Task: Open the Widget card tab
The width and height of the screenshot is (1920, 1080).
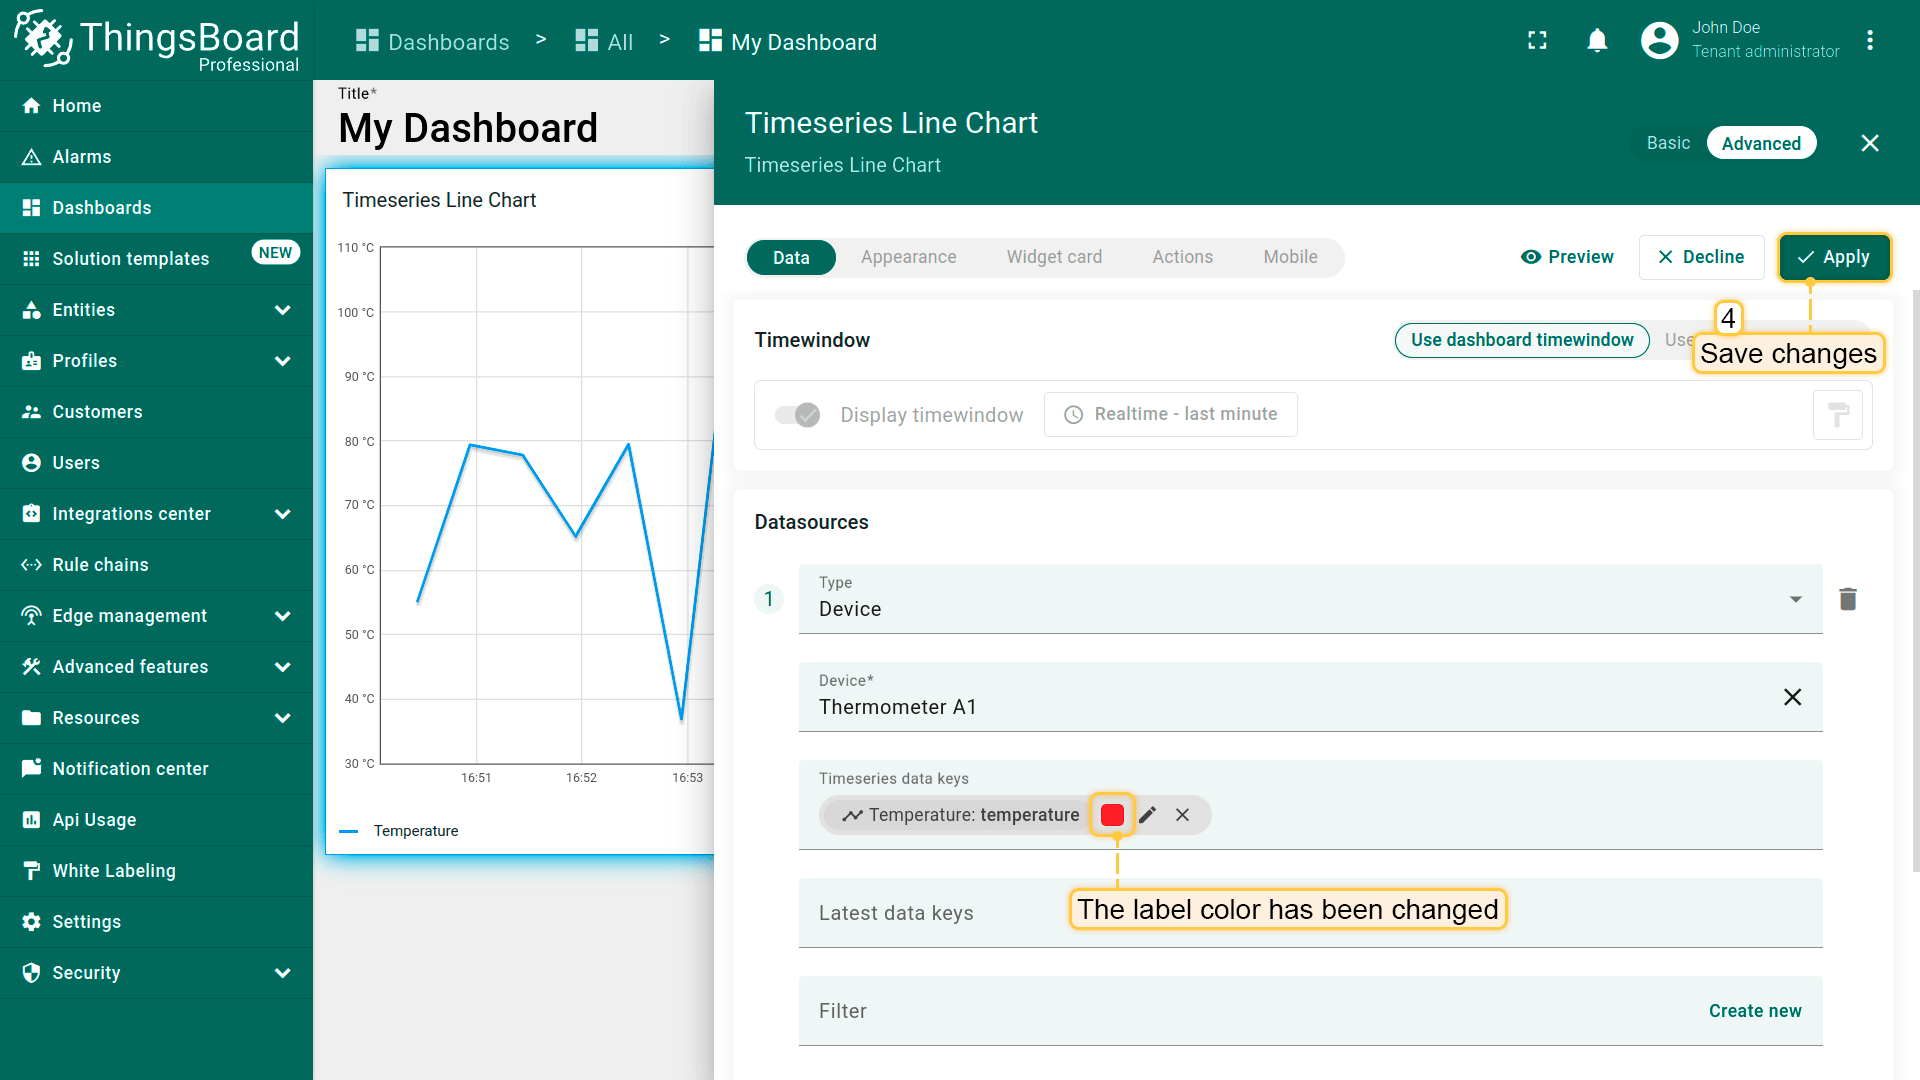Action: 1054,257
